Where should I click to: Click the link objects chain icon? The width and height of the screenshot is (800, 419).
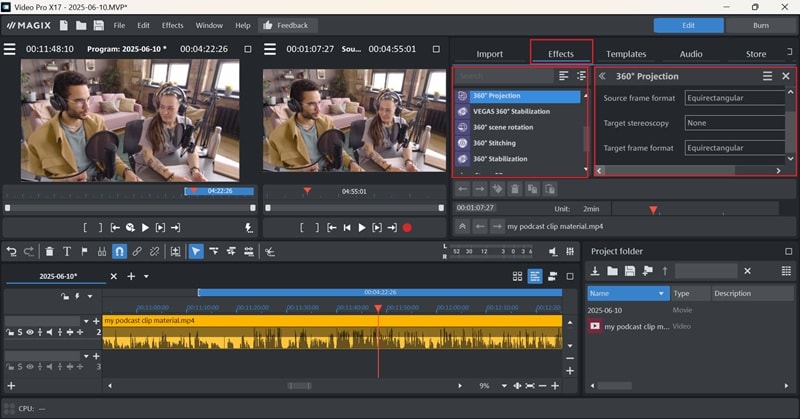coord(137,251)
